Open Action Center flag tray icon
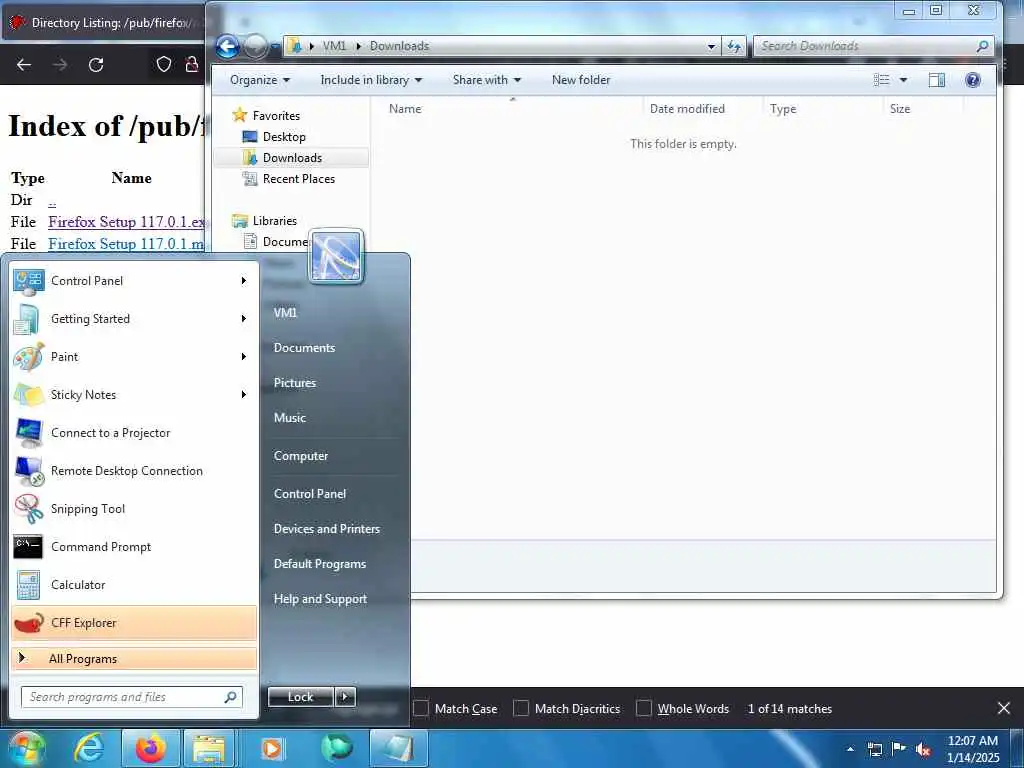 click(x=899, y=749)
